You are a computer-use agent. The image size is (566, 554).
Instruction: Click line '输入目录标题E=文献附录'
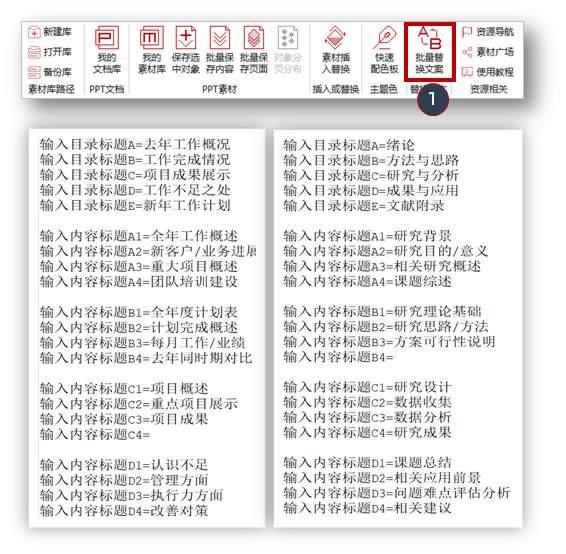point(363,205)
